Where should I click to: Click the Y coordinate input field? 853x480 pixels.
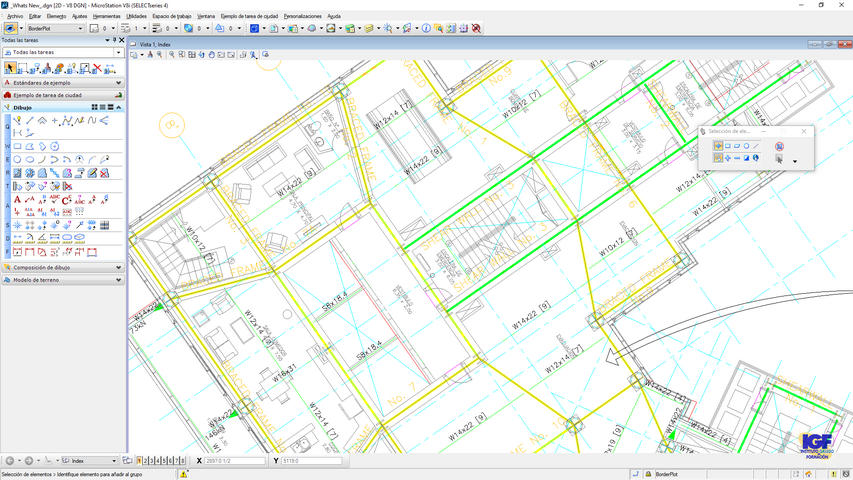tap(312, 461)
